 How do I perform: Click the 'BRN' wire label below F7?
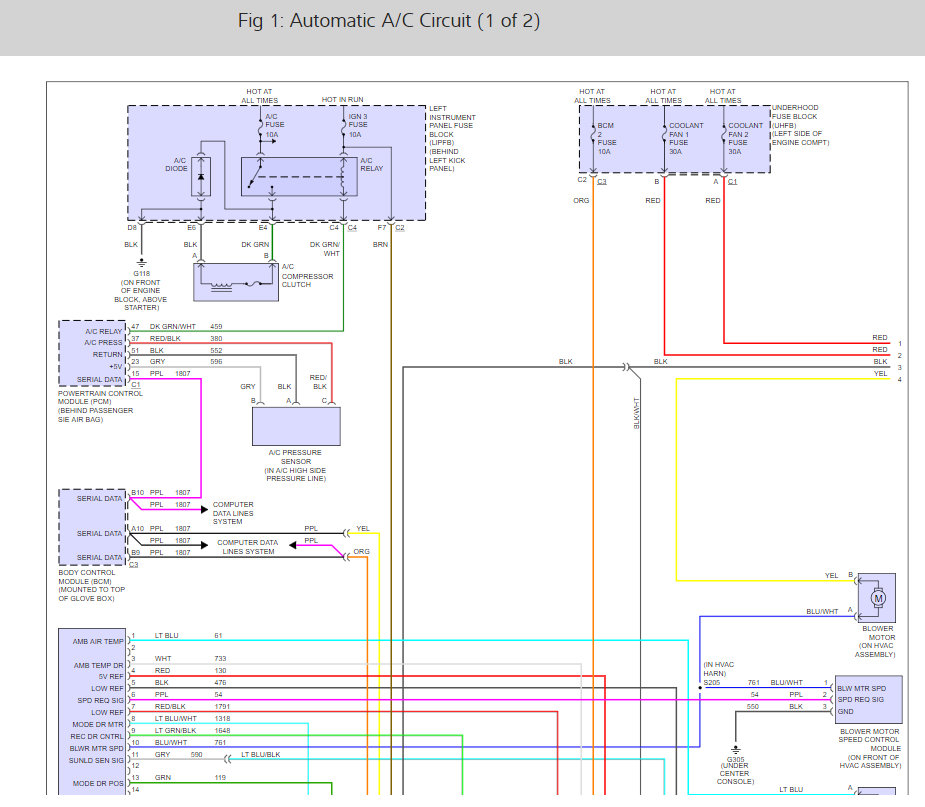[381, 244]
